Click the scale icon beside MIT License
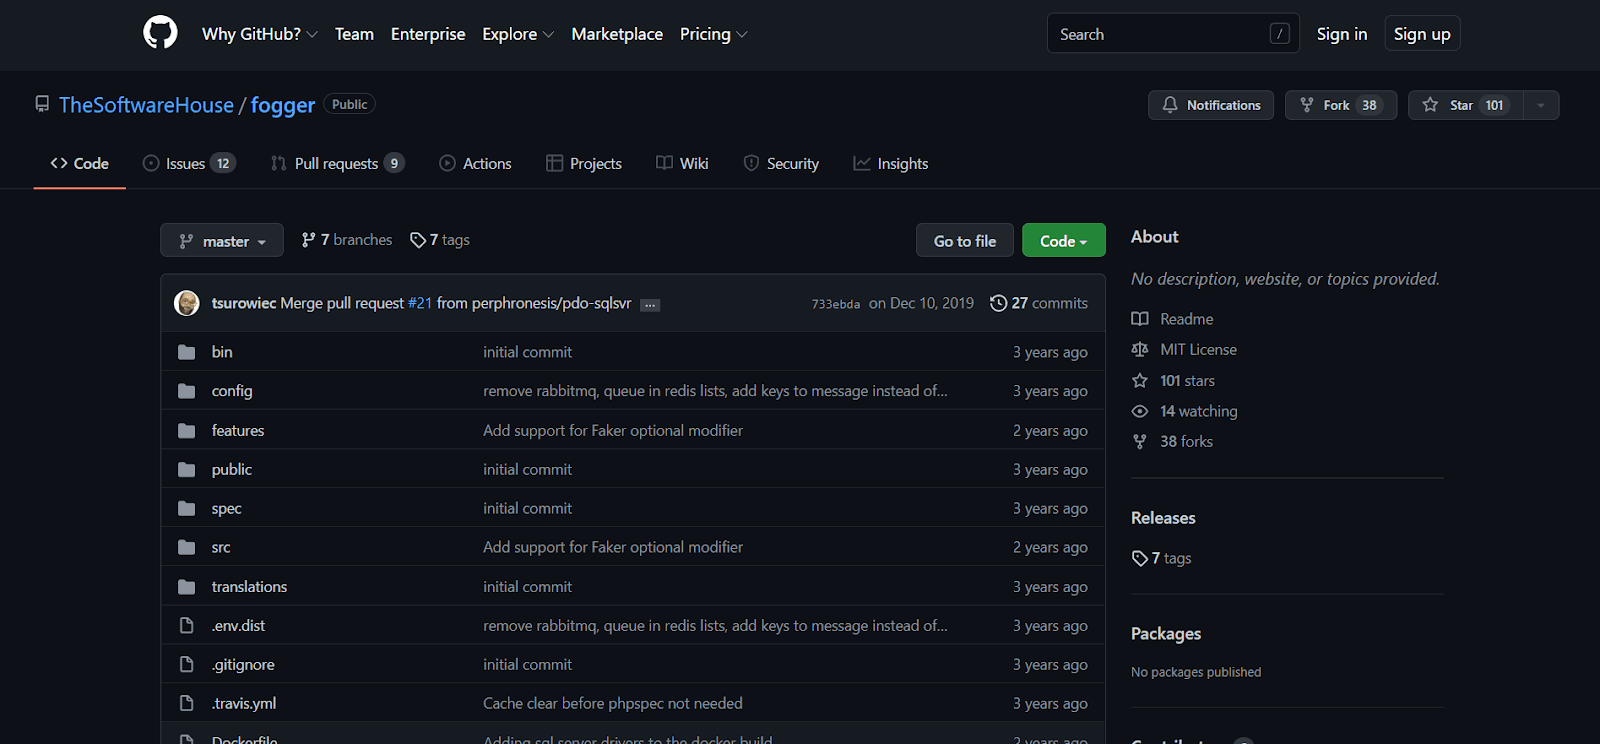Screen dimensions: 1600x744 click(x=1140, y=349)
